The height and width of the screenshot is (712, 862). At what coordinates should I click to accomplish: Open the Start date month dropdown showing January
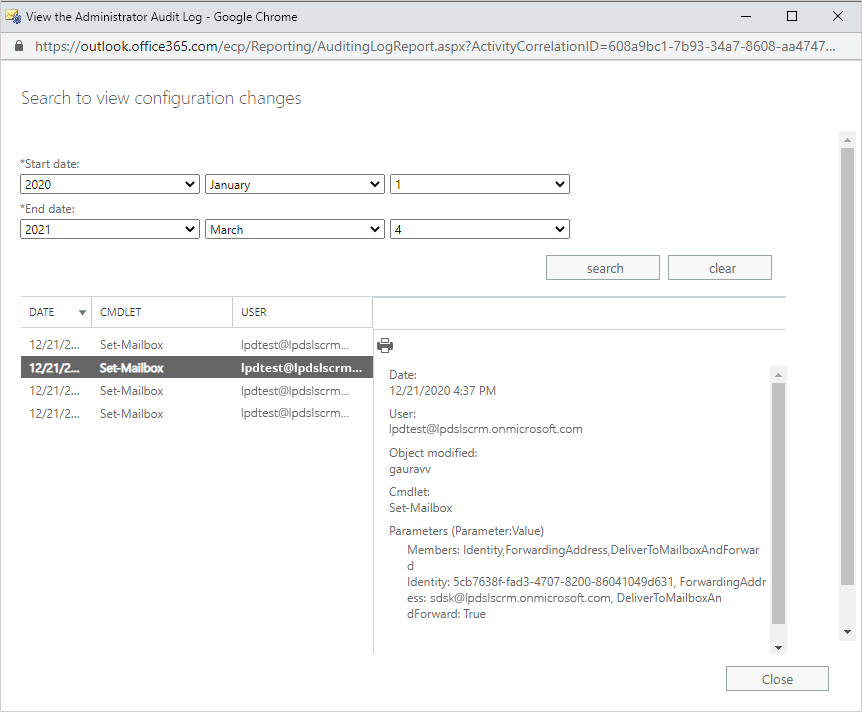tap(295, 184)
